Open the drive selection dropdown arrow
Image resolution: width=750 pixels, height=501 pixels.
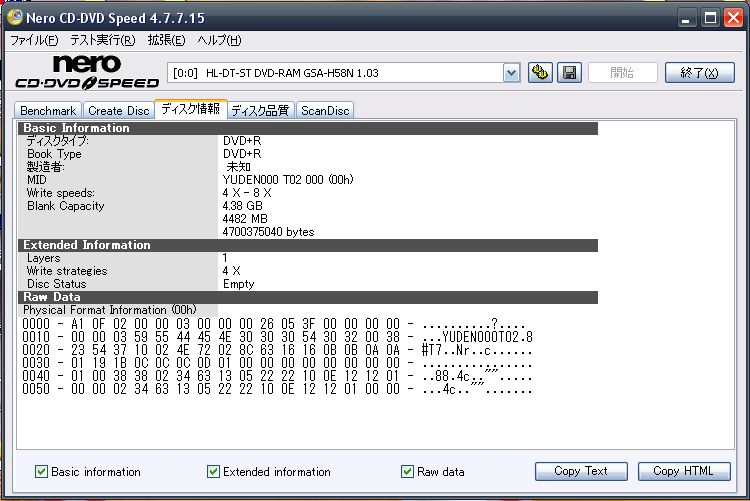(511, 73)
